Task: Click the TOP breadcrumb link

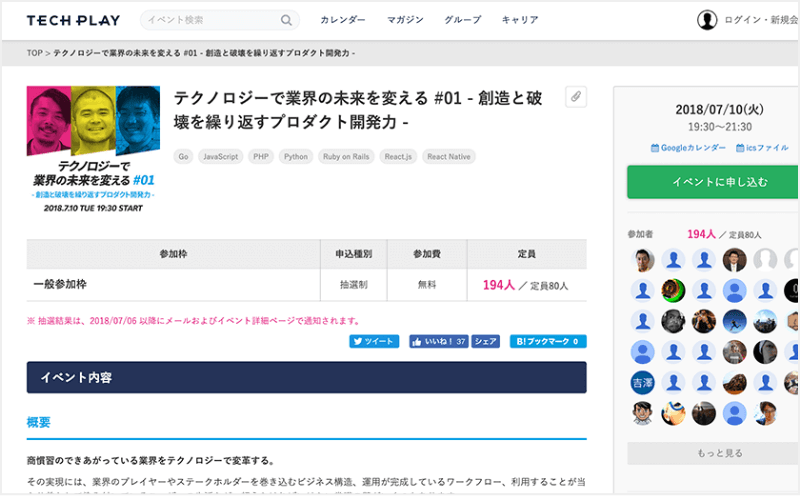Action: tap(35, 52)
